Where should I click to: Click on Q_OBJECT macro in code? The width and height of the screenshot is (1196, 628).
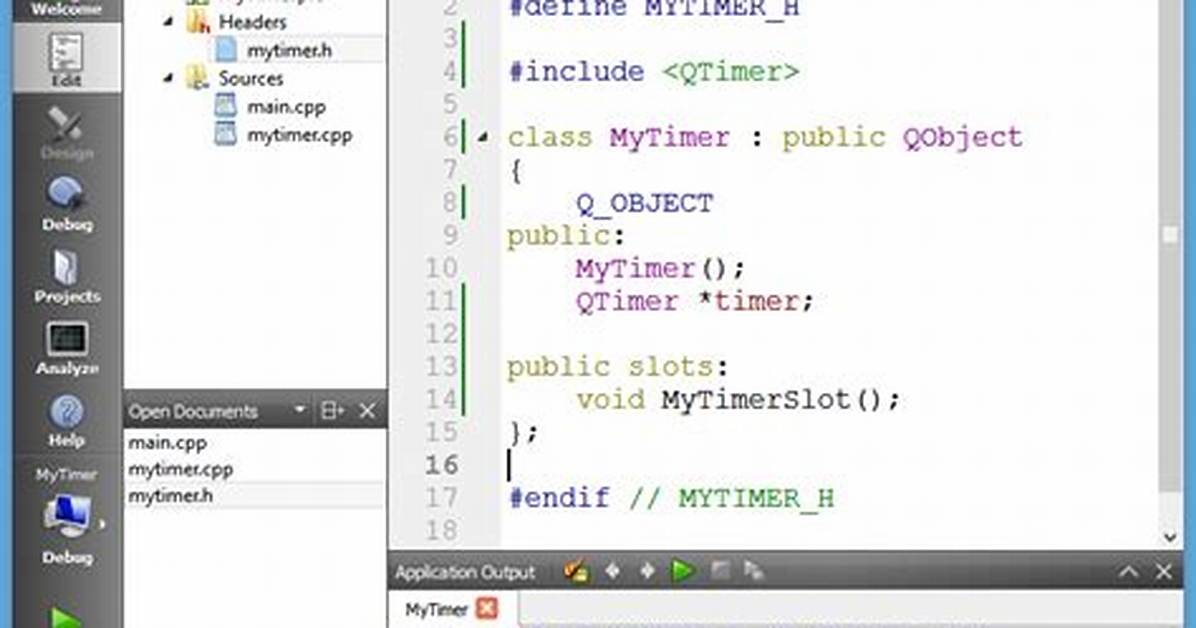click(645, 204)
